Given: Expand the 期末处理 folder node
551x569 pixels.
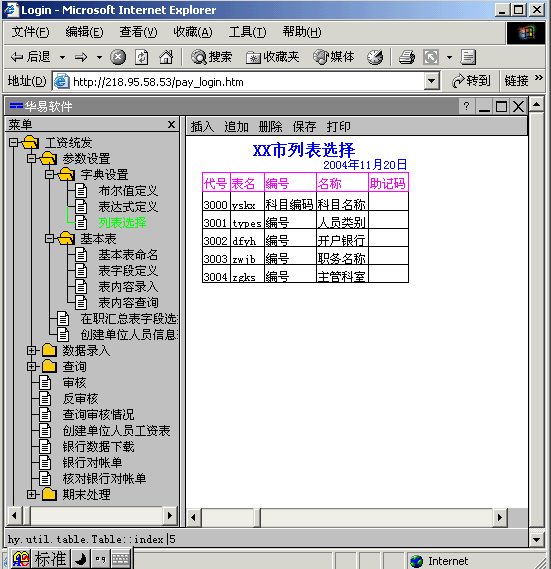Looking at the screenshot, I should pyautogui.click(x=32, y=494).
